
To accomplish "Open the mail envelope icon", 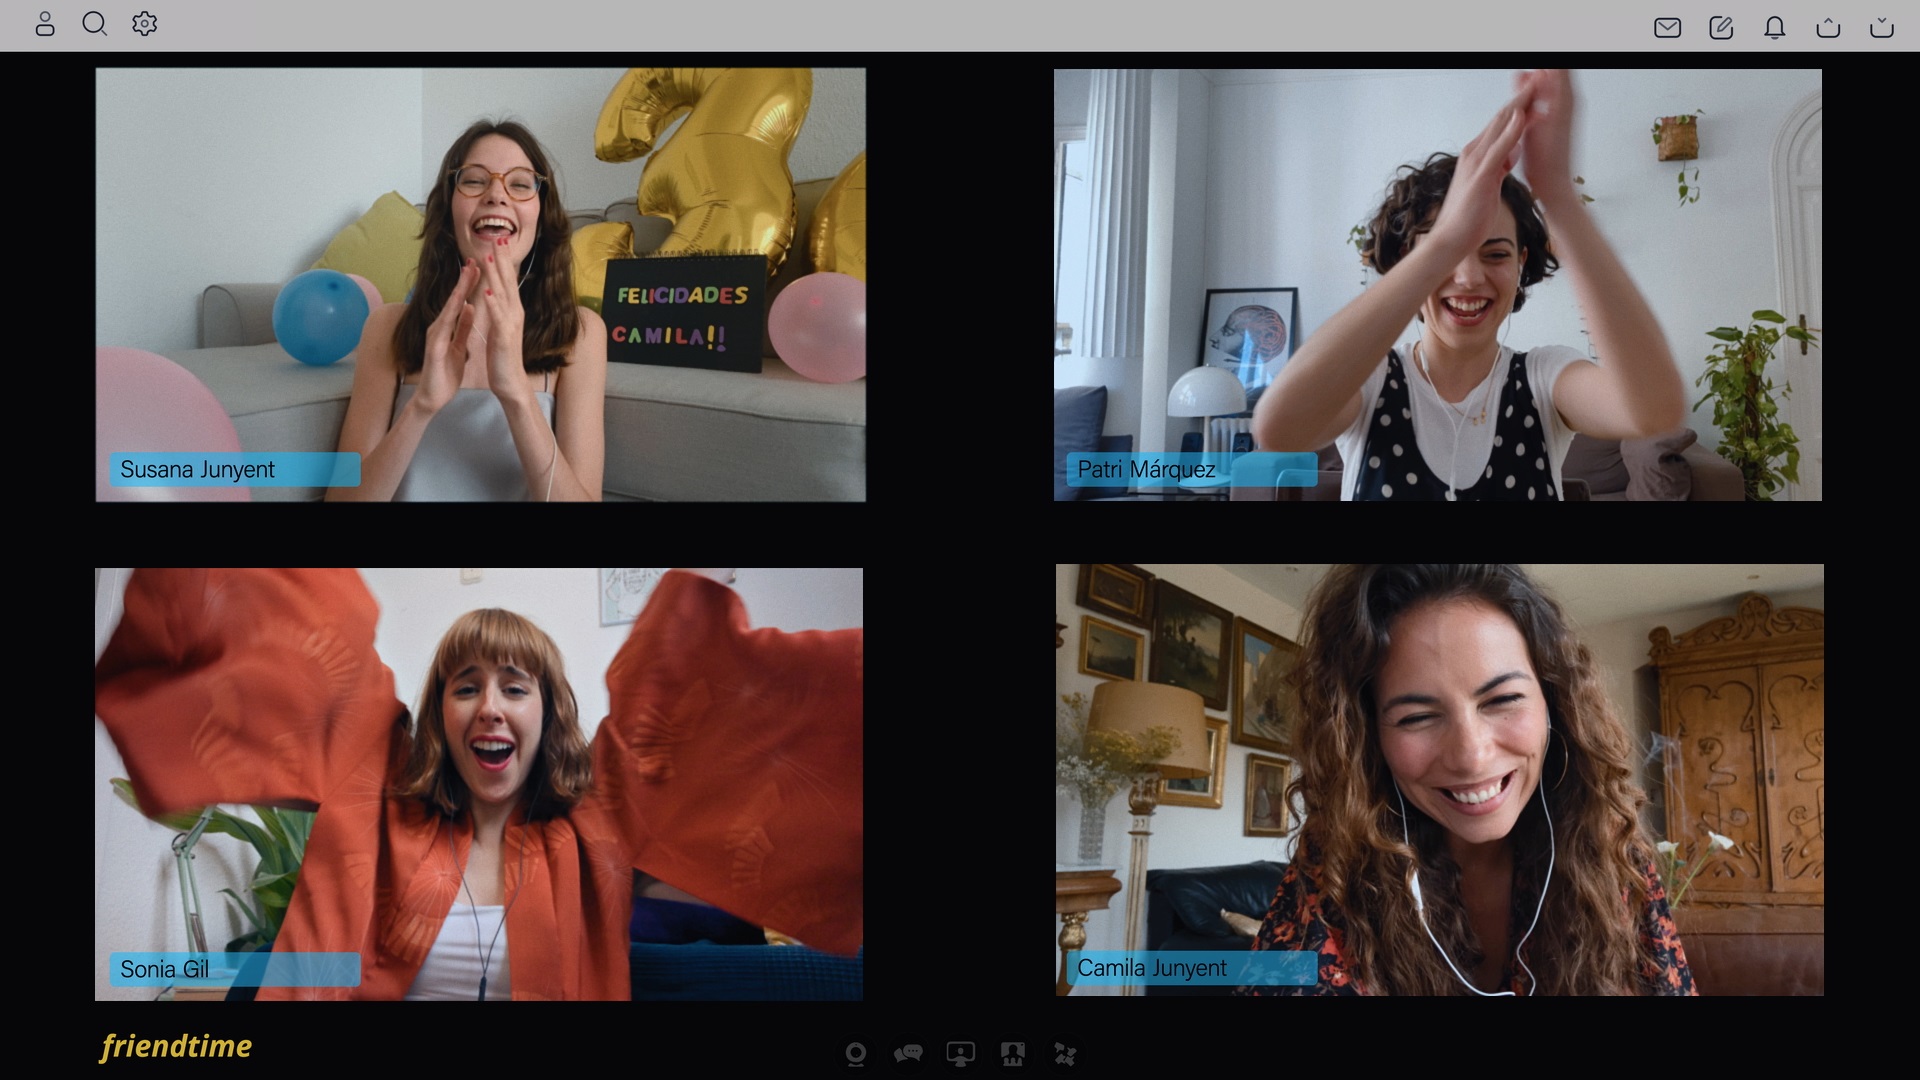I will pyautogui.click(x=1667, y=28).
